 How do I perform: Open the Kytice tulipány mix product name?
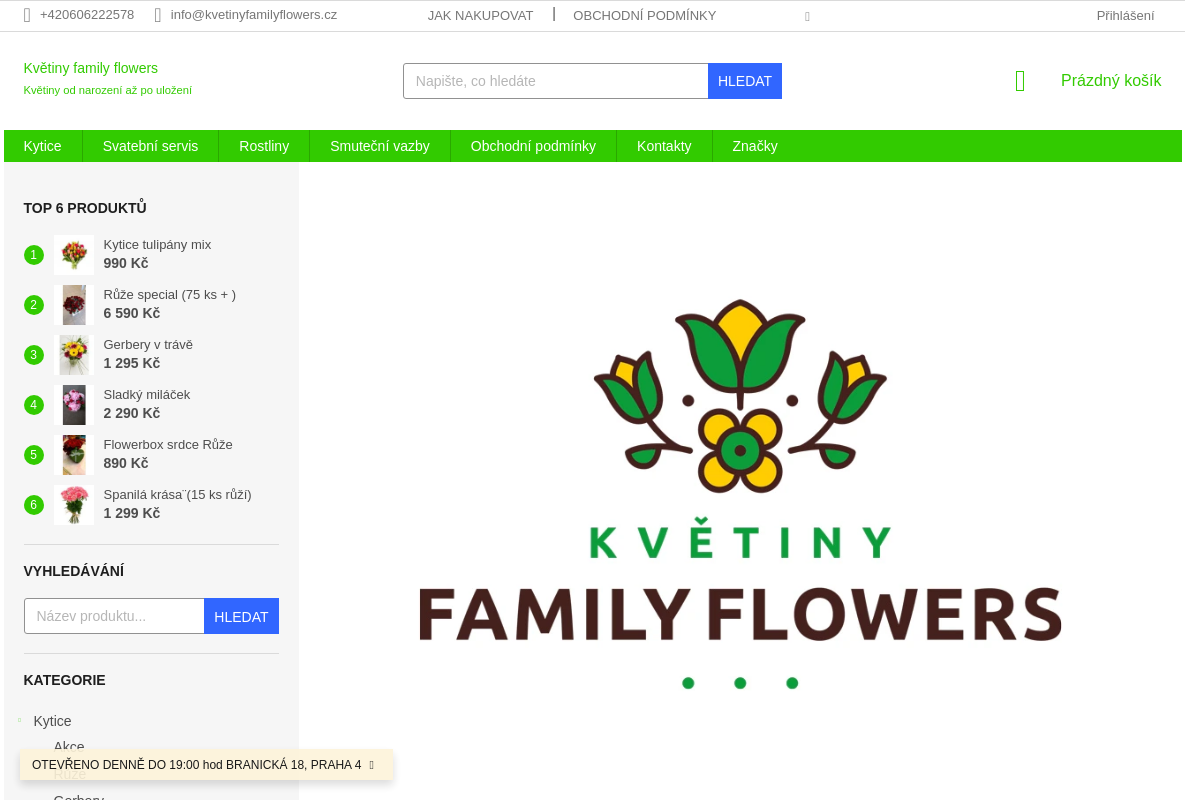(157, 244)
